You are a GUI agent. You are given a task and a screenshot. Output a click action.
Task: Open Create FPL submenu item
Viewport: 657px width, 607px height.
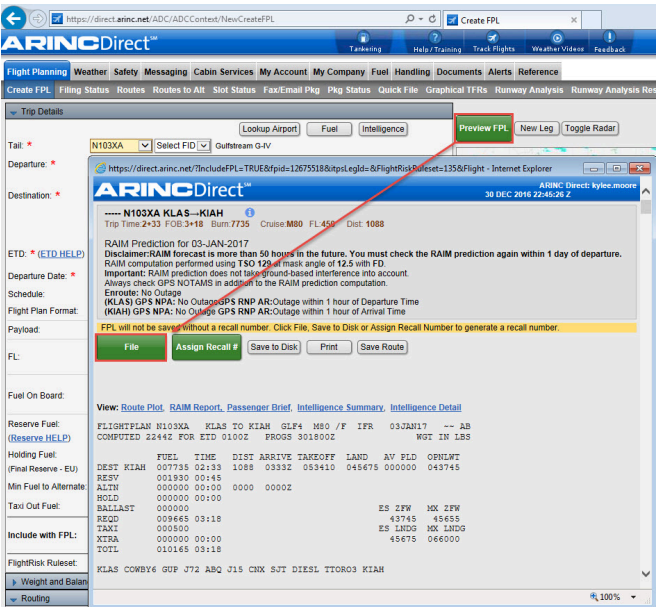tap(28, 90)
